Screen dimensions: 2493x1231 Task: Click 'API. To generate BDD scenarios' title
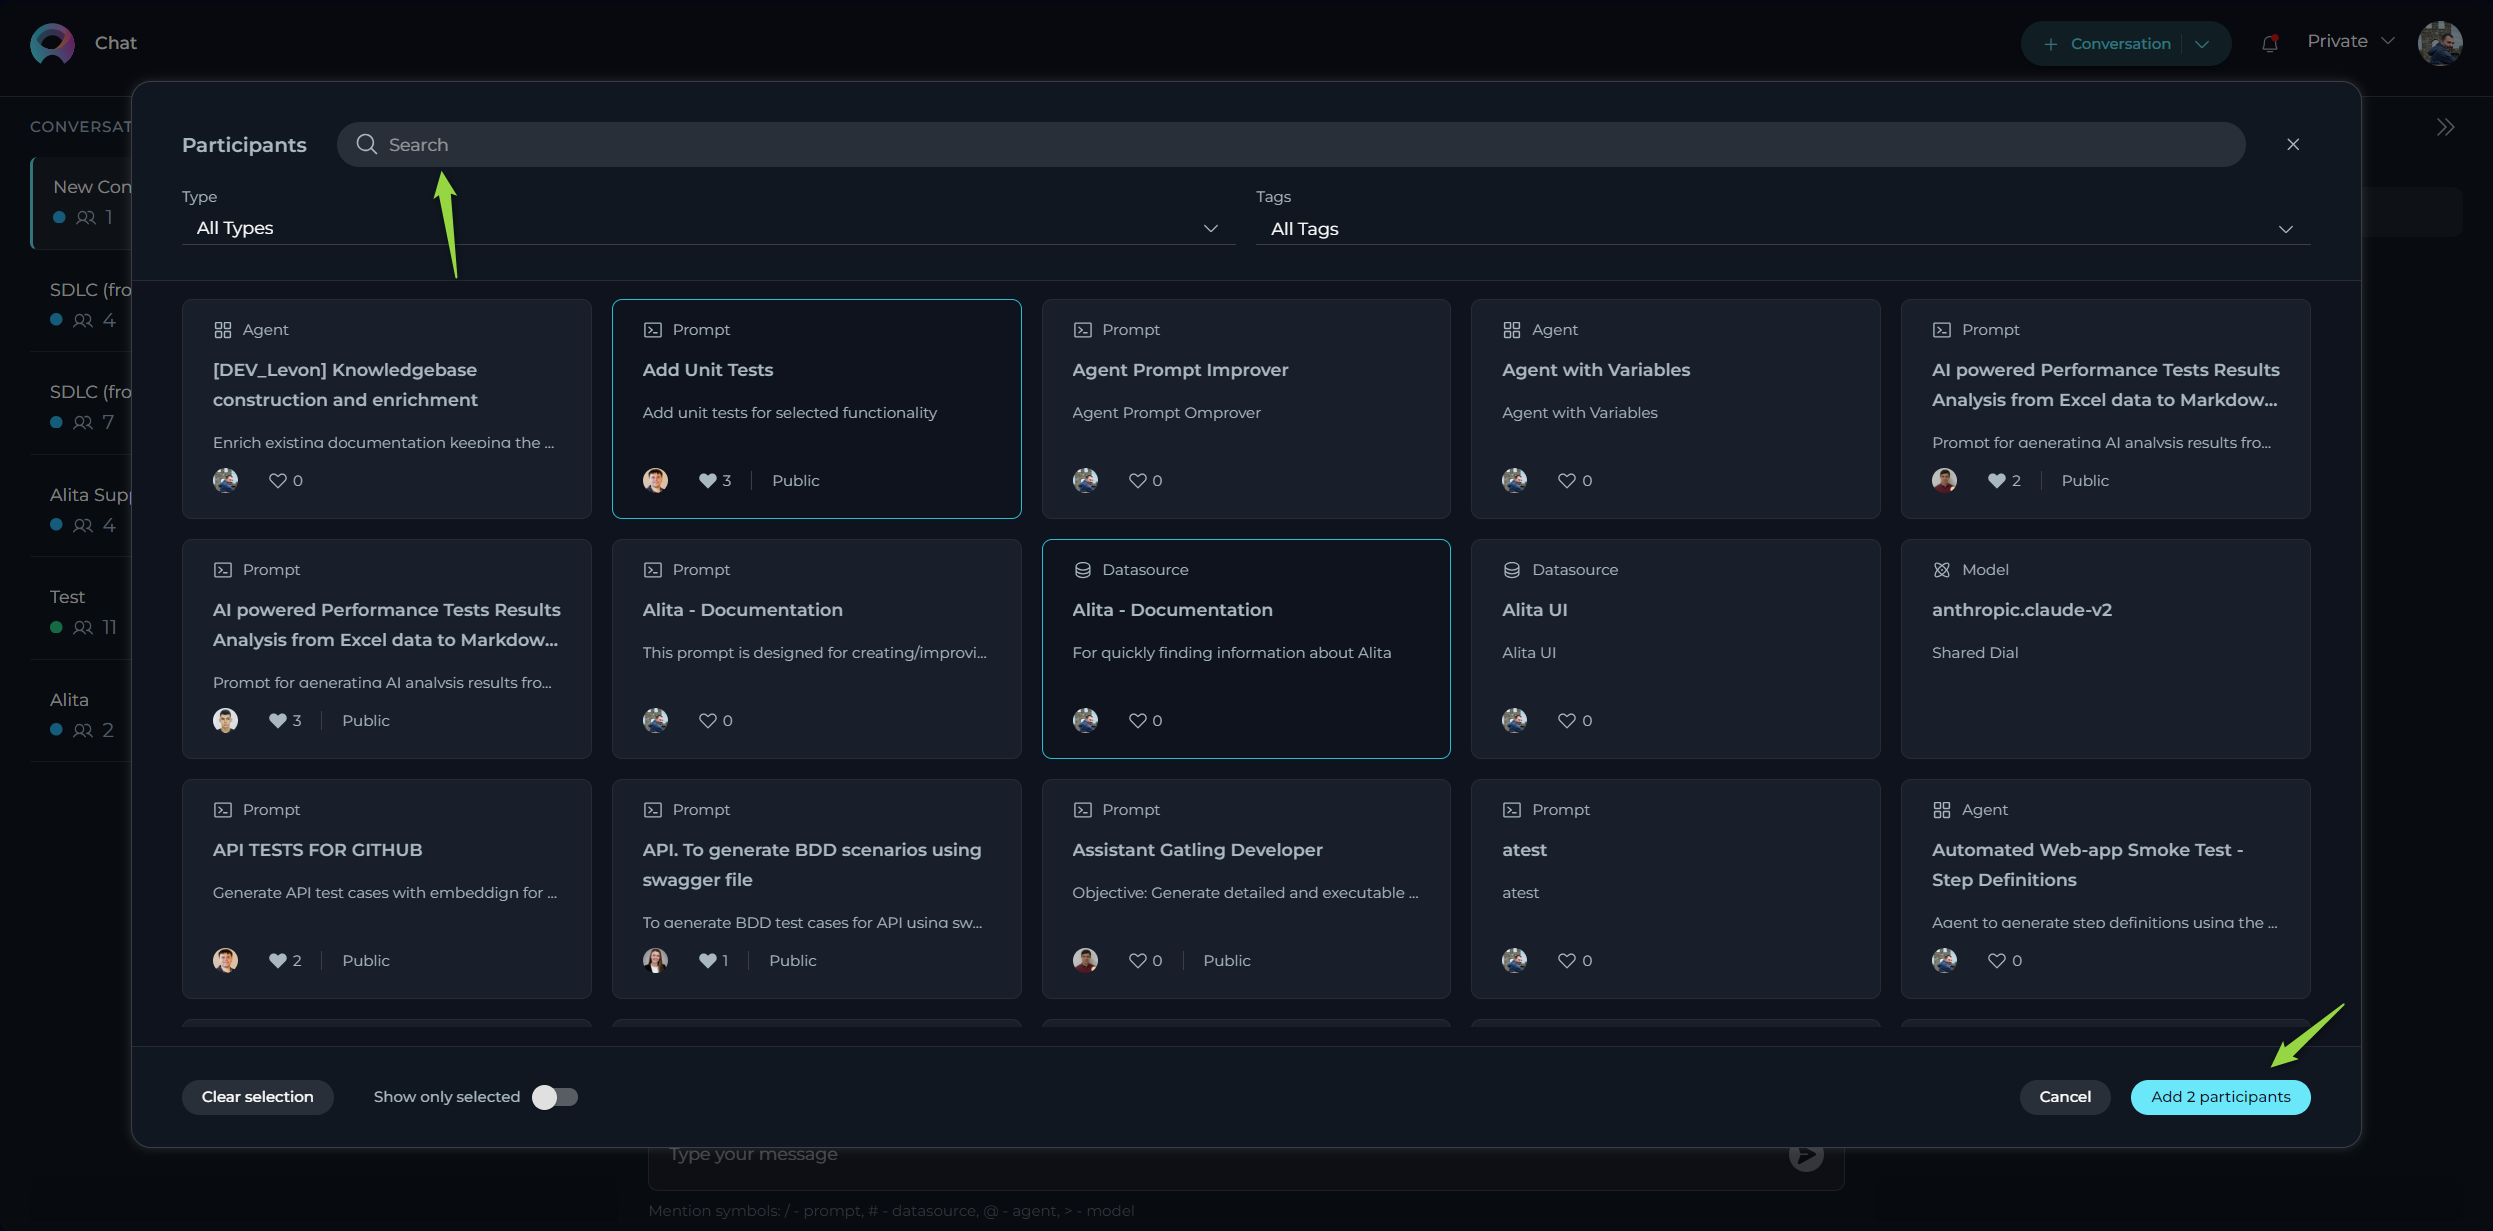click(812, 864)
